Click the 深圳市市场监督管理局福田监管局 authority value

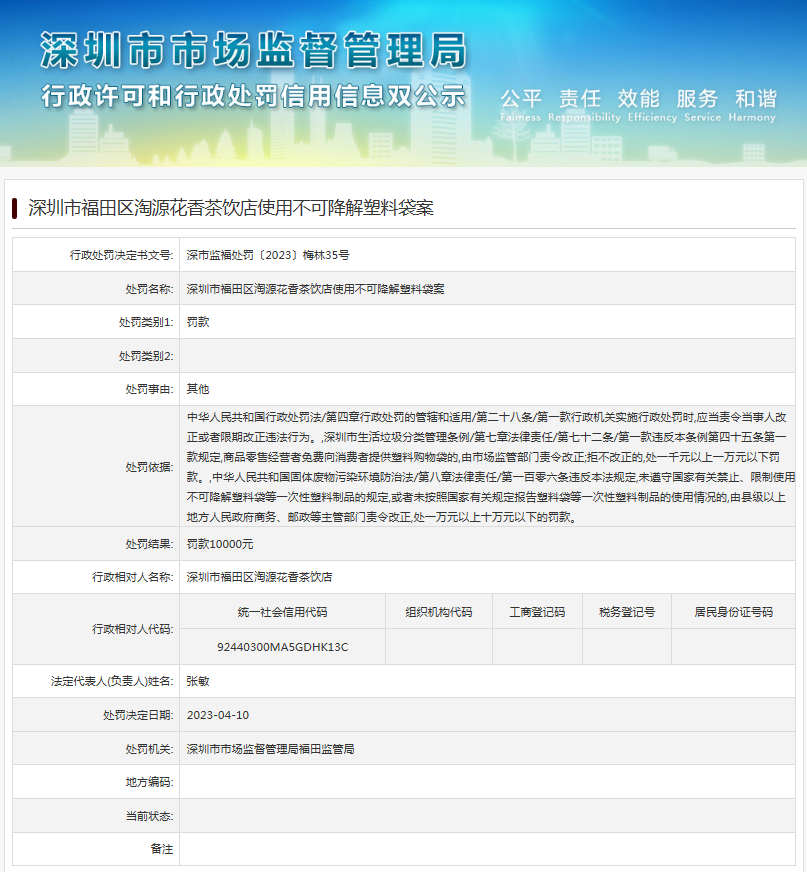click(x=270, y=749)
